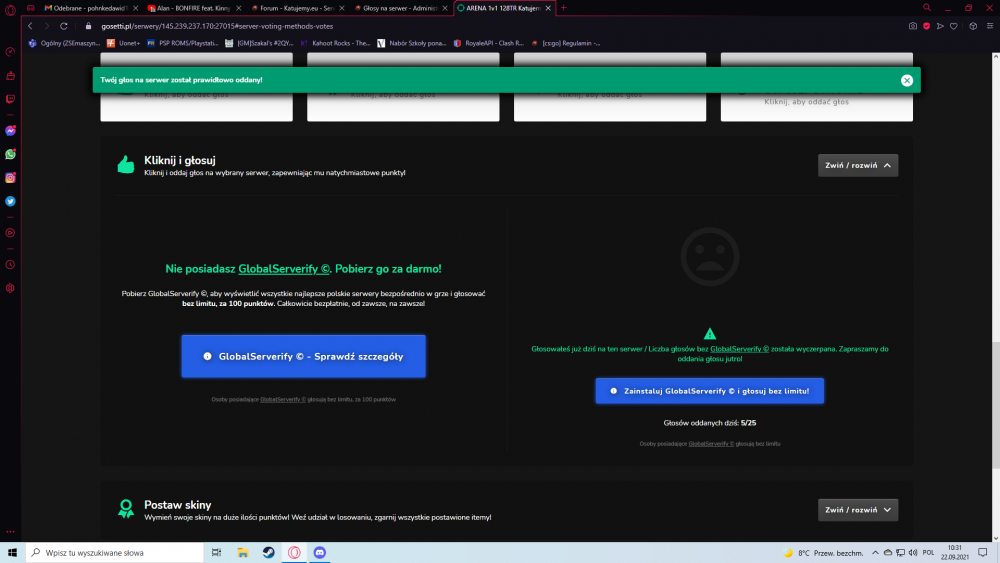Open History clock icon in sidebar
Image resolution: width=1000 pixels, height=563 pixels.
pyautogui.click(x=10, y=265)
